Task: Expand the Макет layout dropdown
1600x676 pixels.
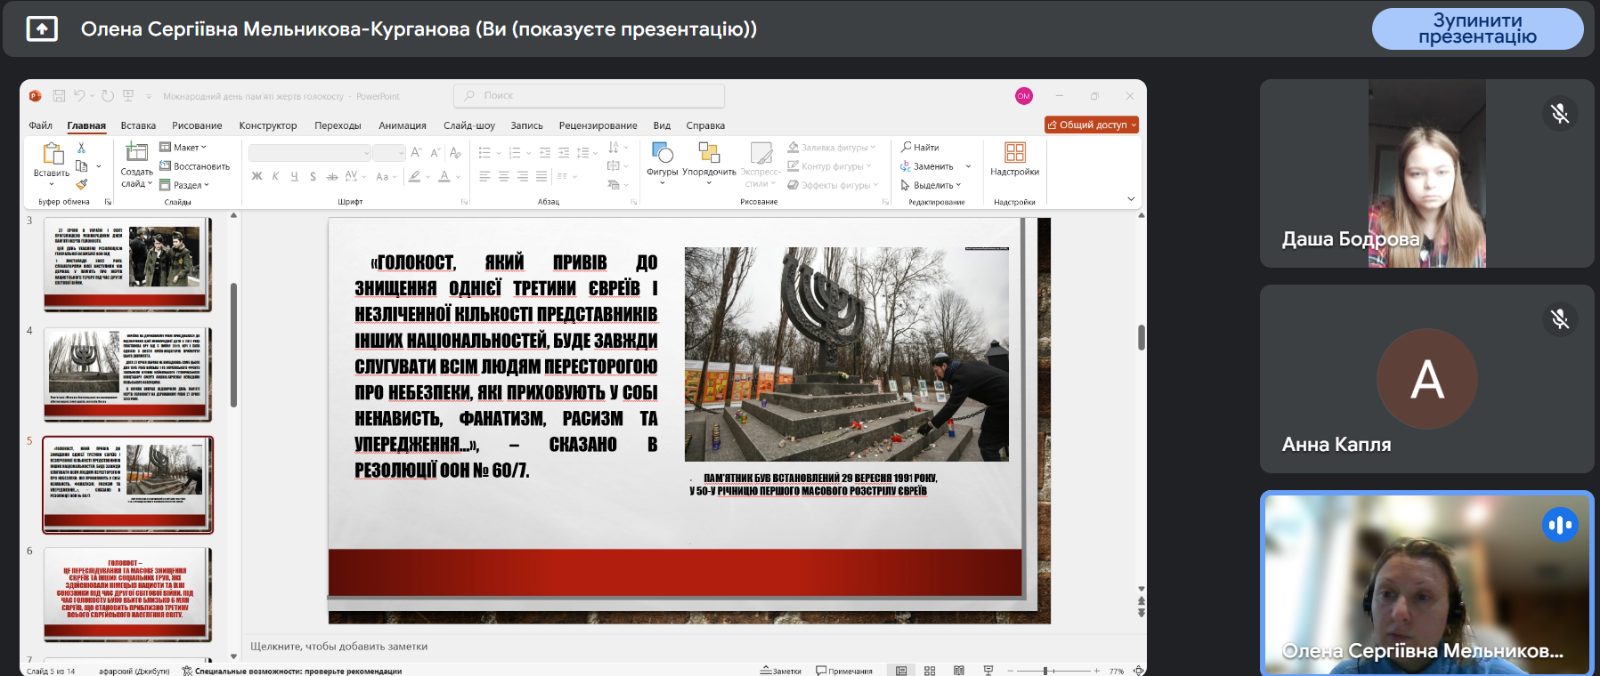Action: (x=183, y=147)
